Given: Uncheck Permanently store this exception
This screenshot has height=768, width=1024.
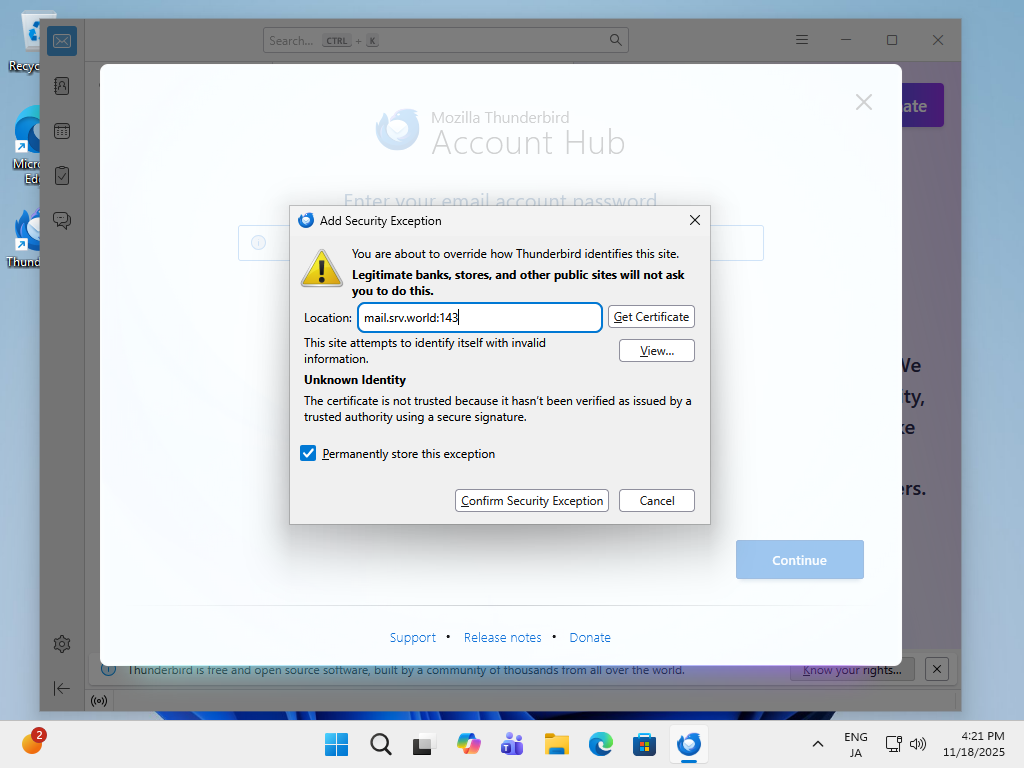Looking at the screenshot, I should click(x=308, y=453).
